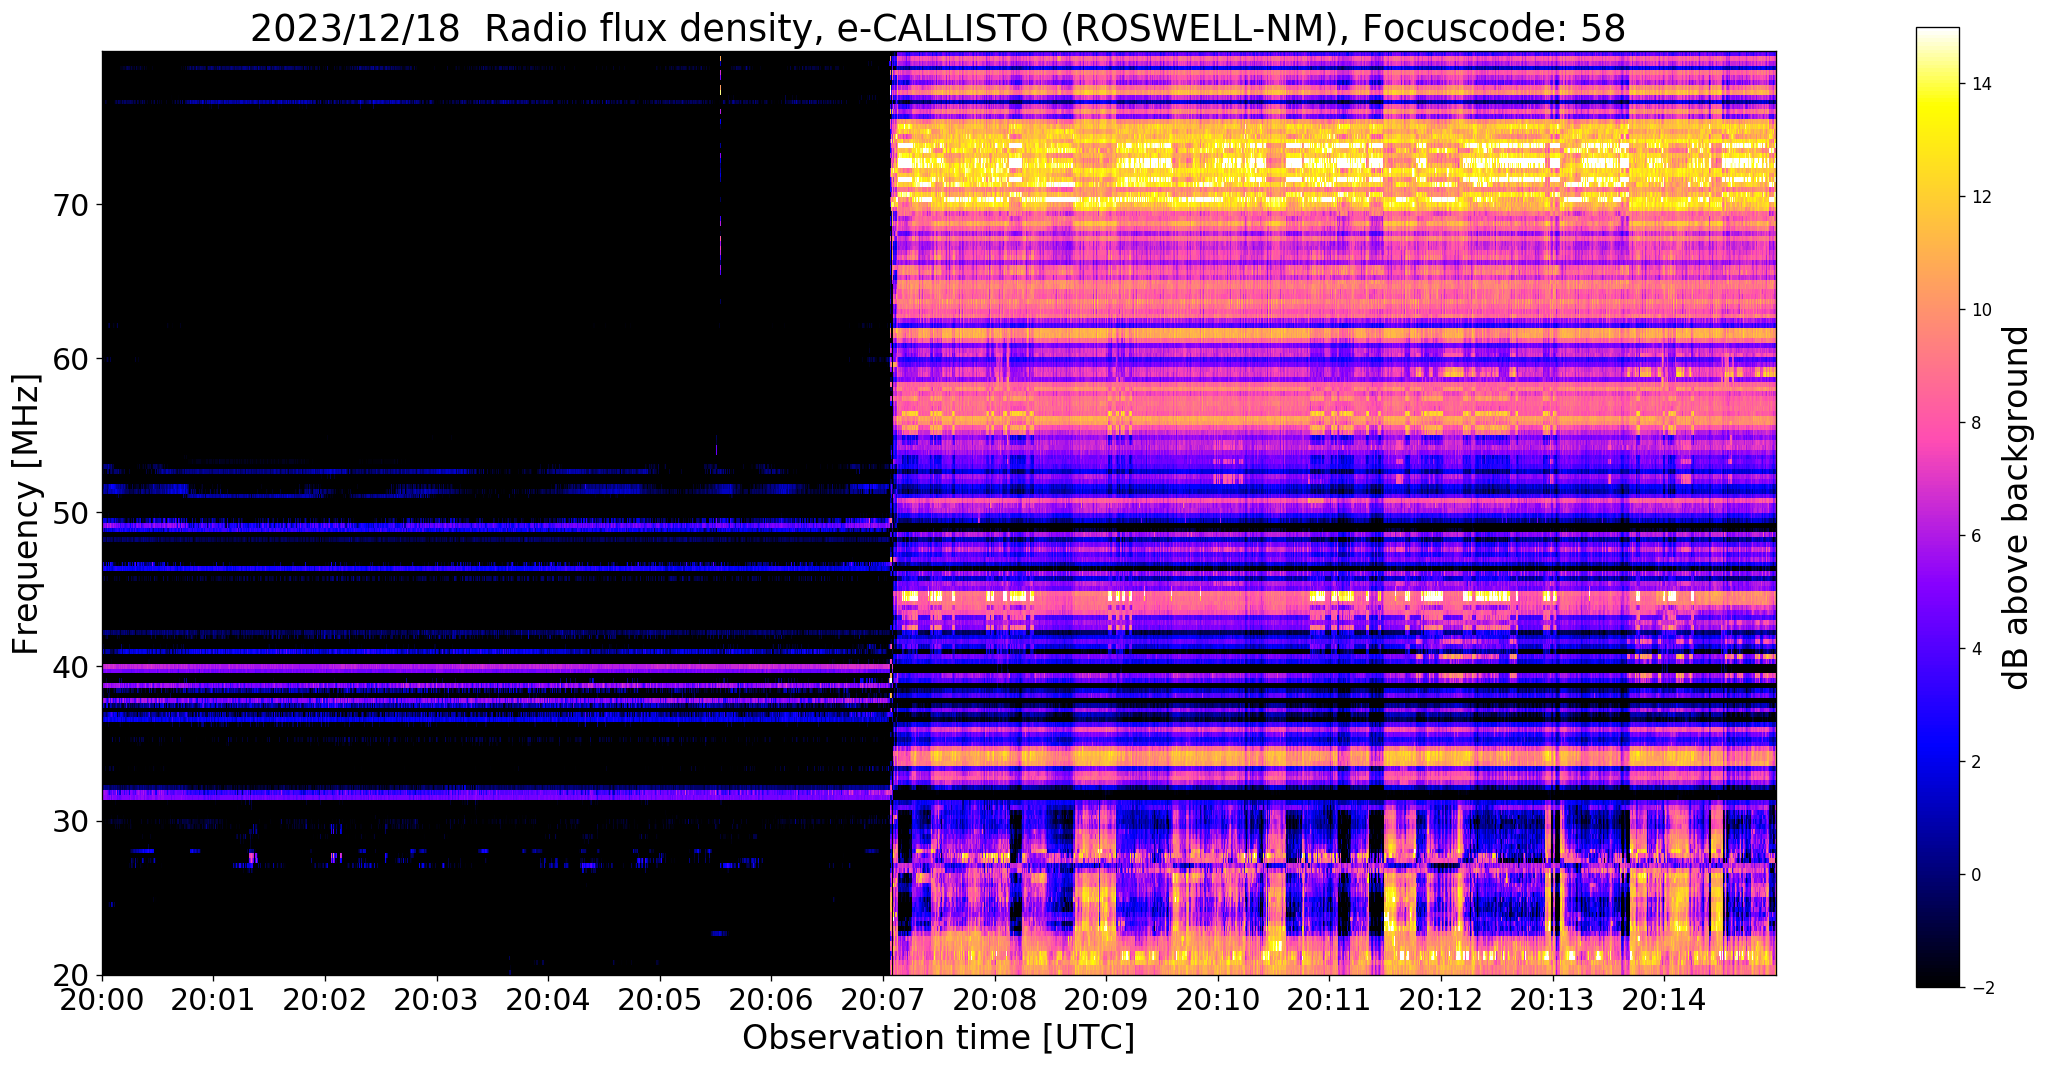Click the "Frequency [MHz]" axis label
The image size is (2047, 1067).
click(x=27, y=514)
